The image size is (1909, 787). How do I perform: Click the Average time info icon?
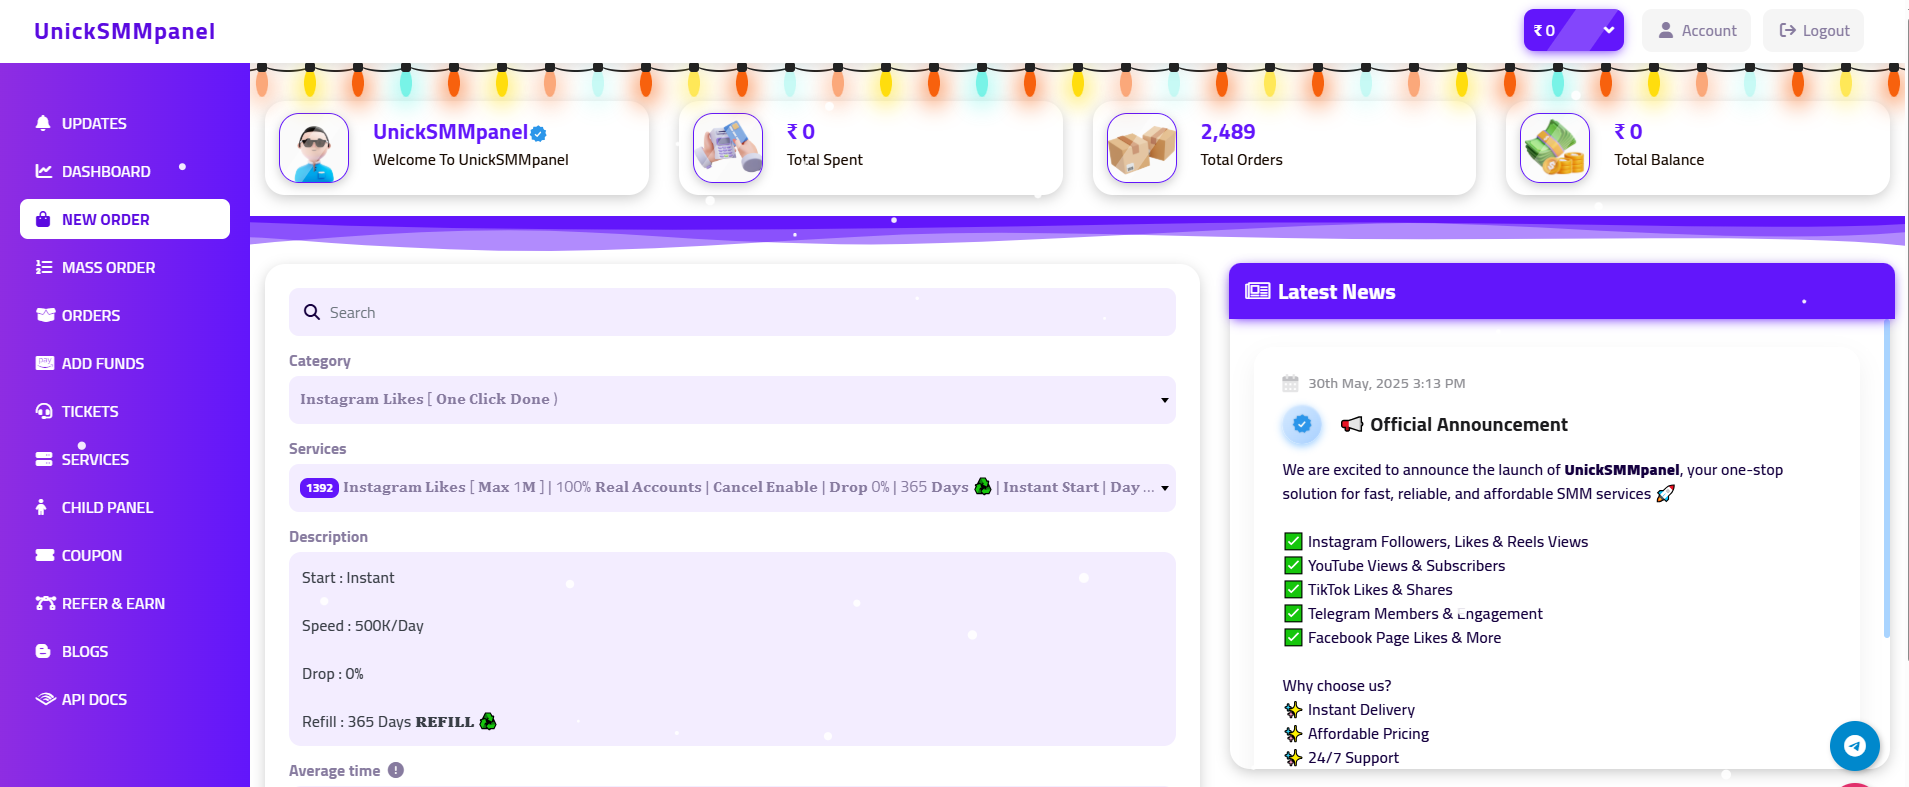pos(396,770)
